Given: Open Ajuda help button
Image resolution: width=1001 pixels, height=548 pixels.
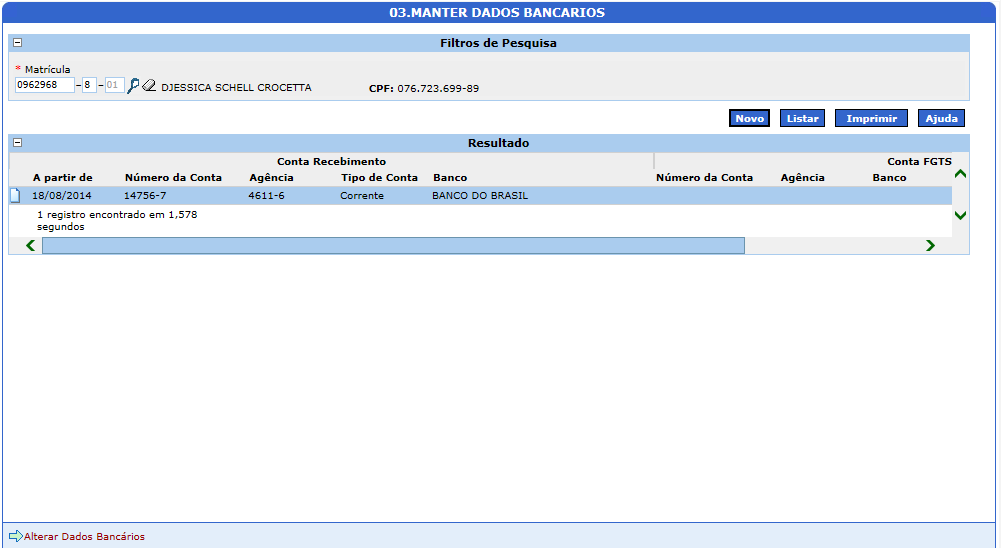Looking at the screenshot, I should (941, 118).
